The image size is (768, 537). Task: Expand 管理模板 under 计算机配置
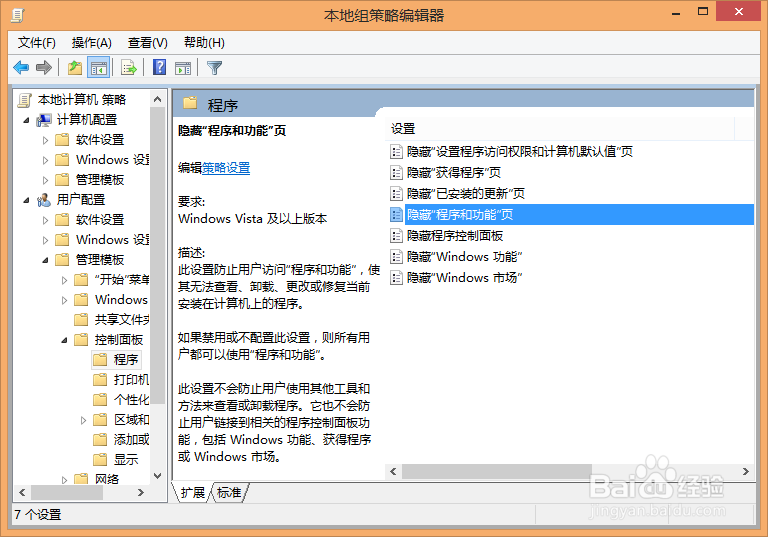click(x=45, y=180)
